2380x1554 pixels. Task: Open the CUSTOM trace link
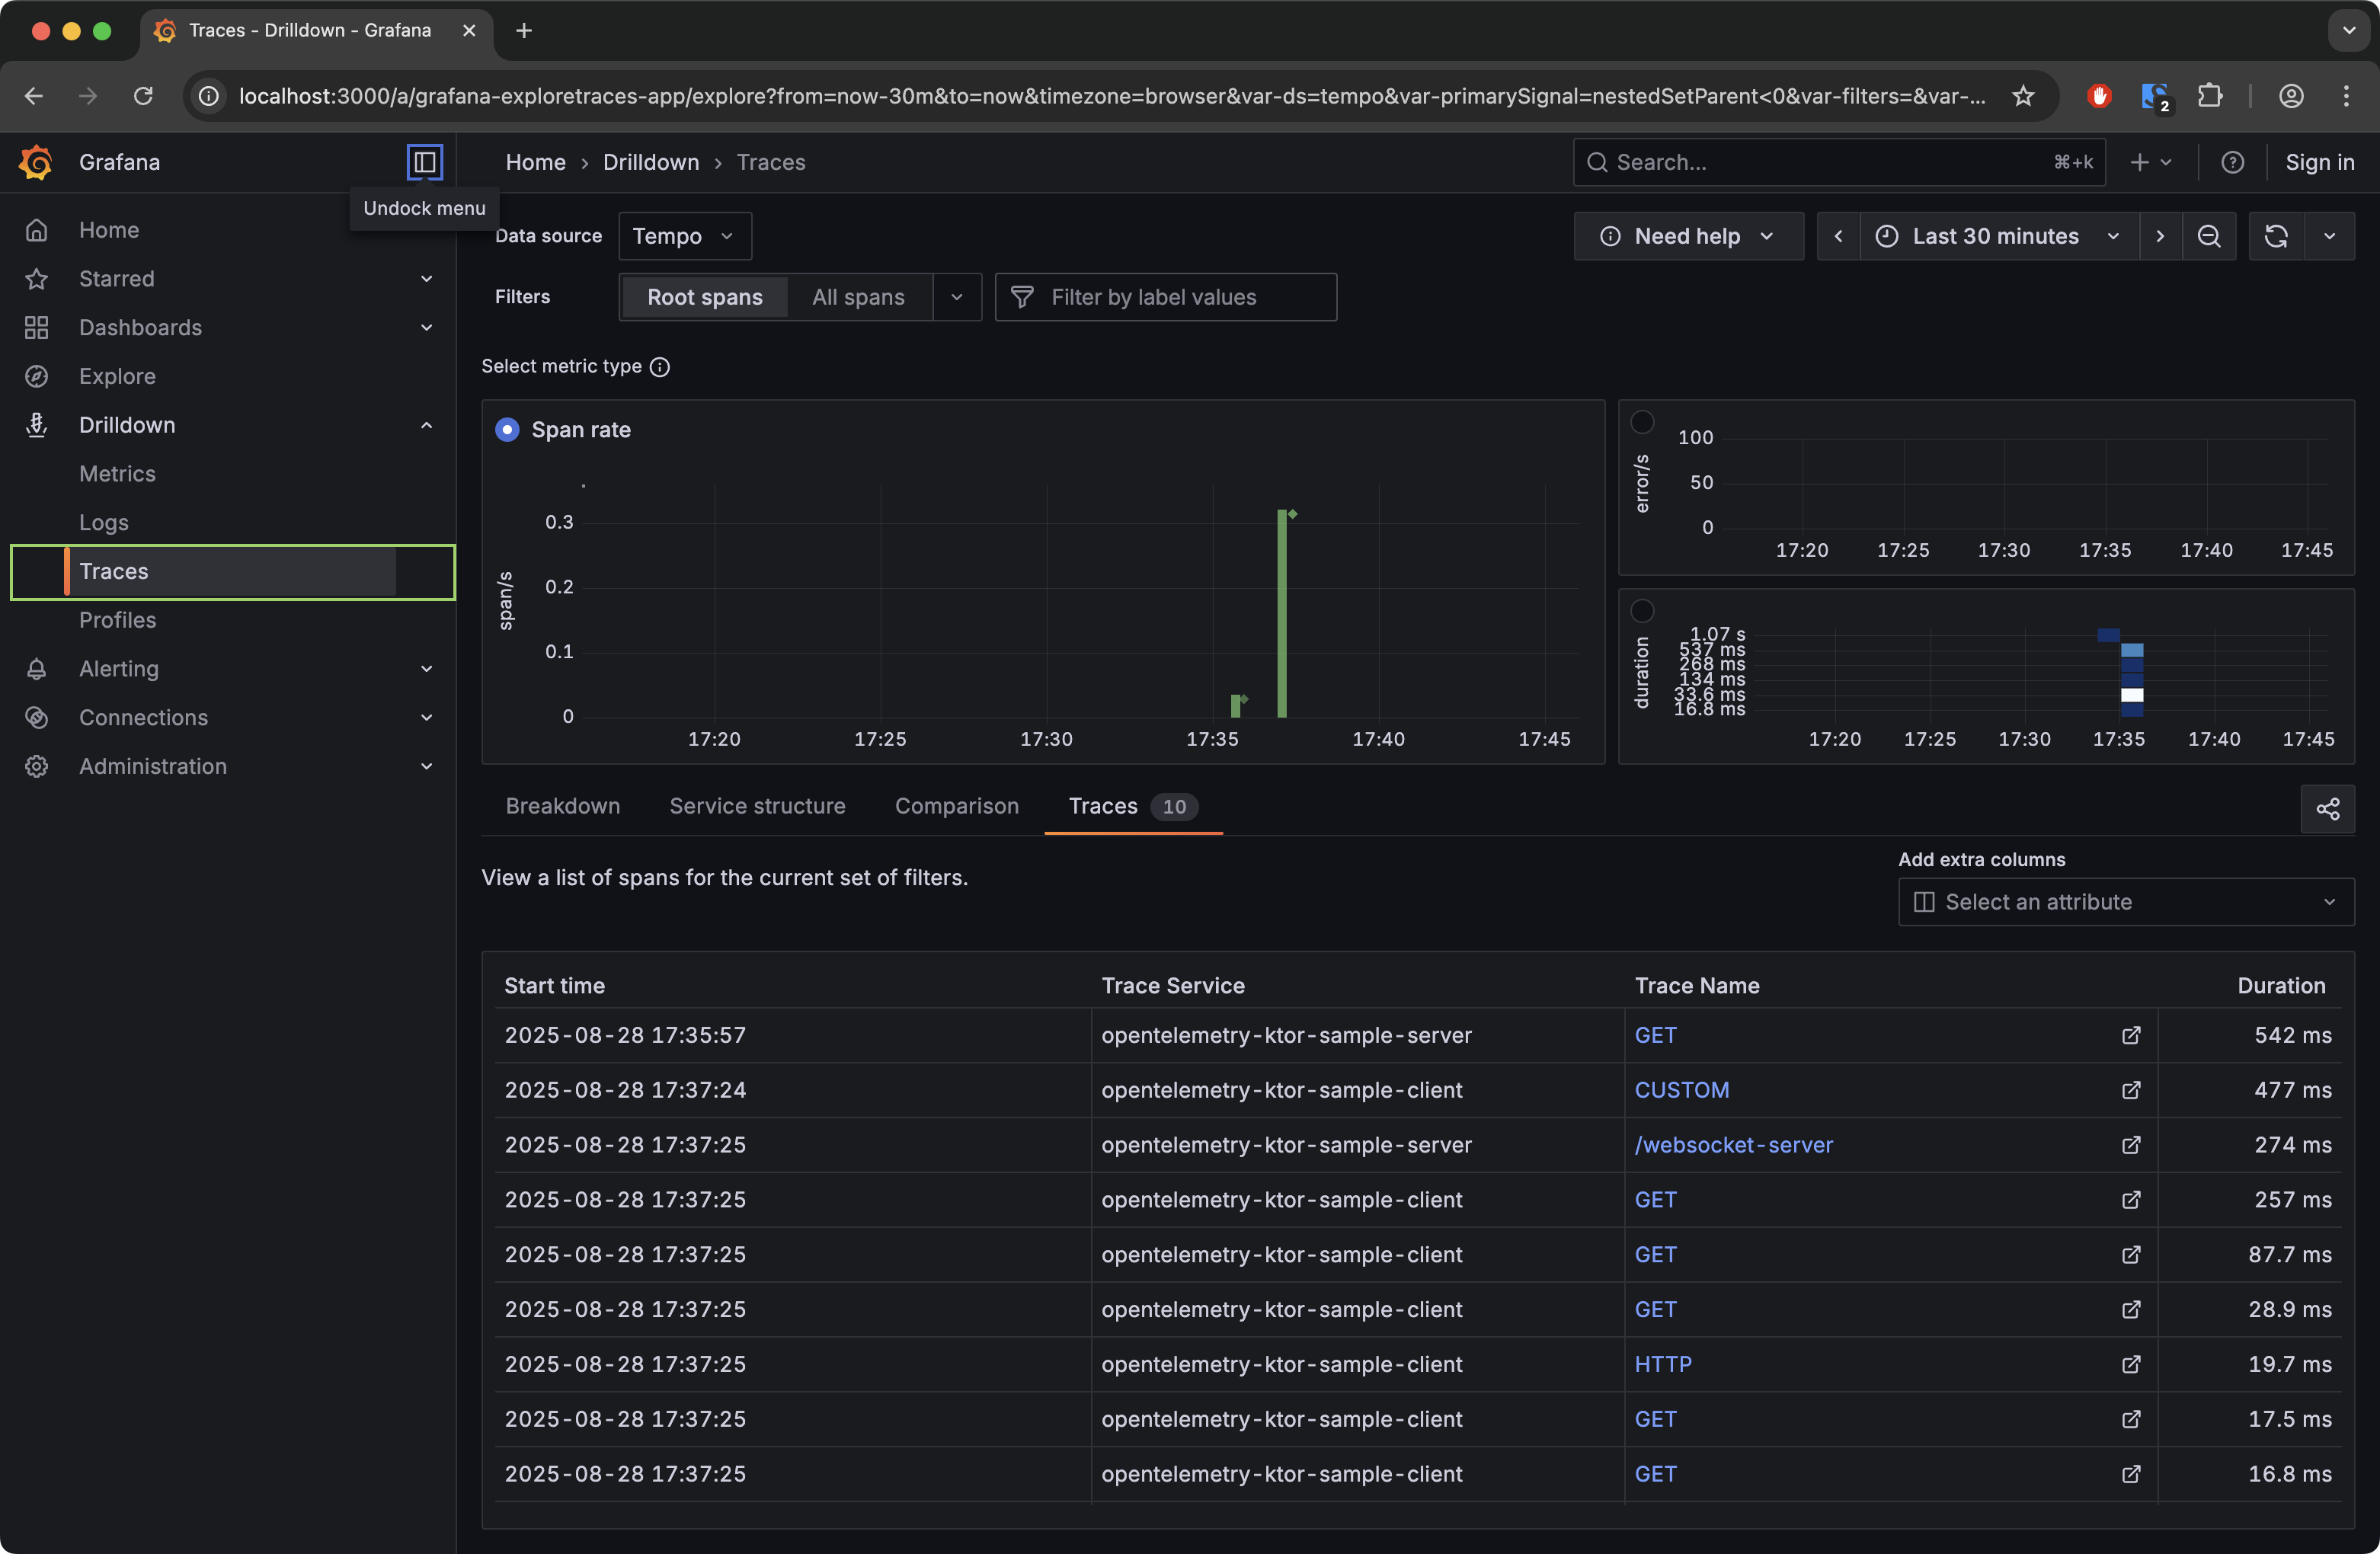coord(1682,1090)
